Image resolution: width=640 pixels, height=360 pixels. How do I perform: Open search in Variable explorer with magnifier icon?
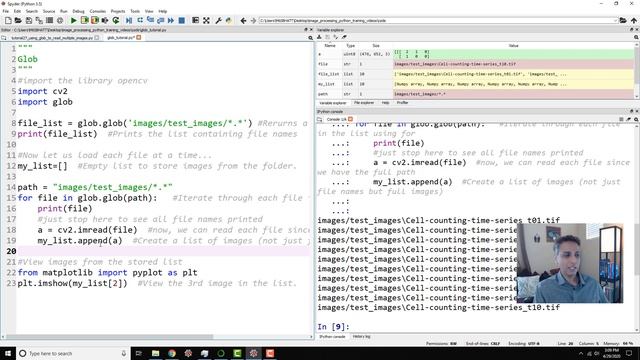pyautogui.click(x=636, y=37)
